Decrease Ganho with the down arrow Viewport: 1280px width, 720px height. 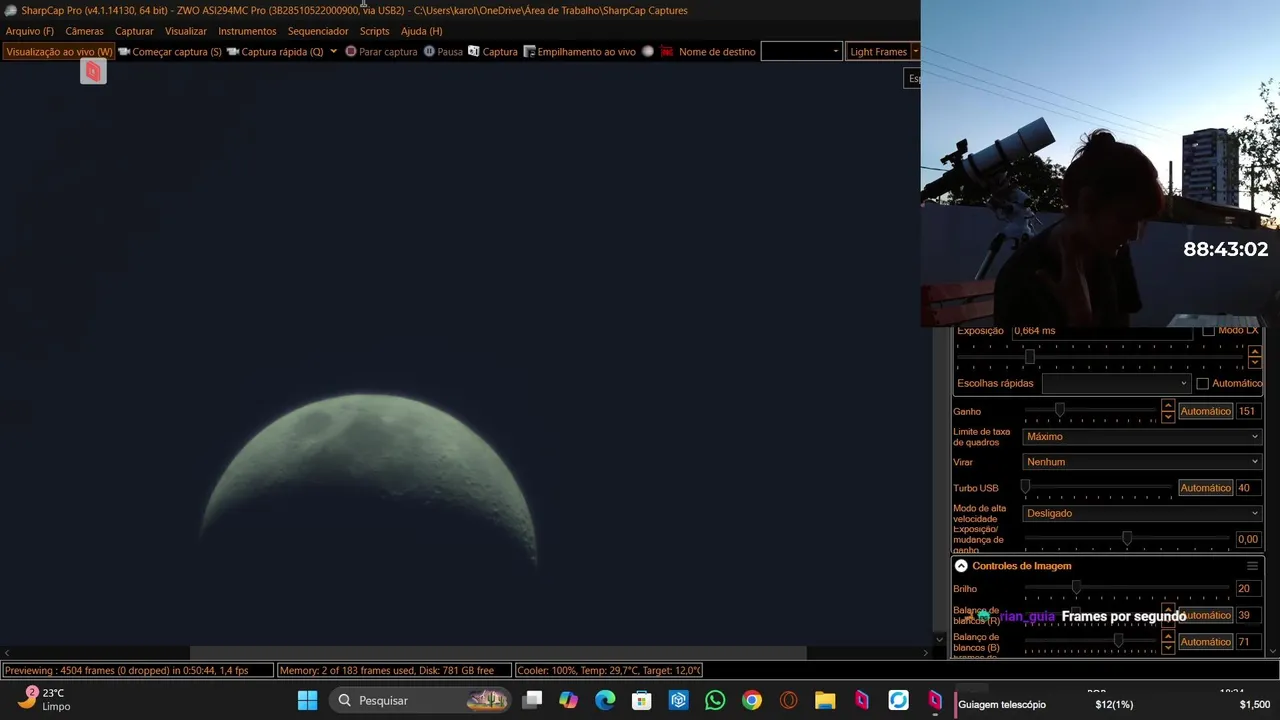point(1167,416)
